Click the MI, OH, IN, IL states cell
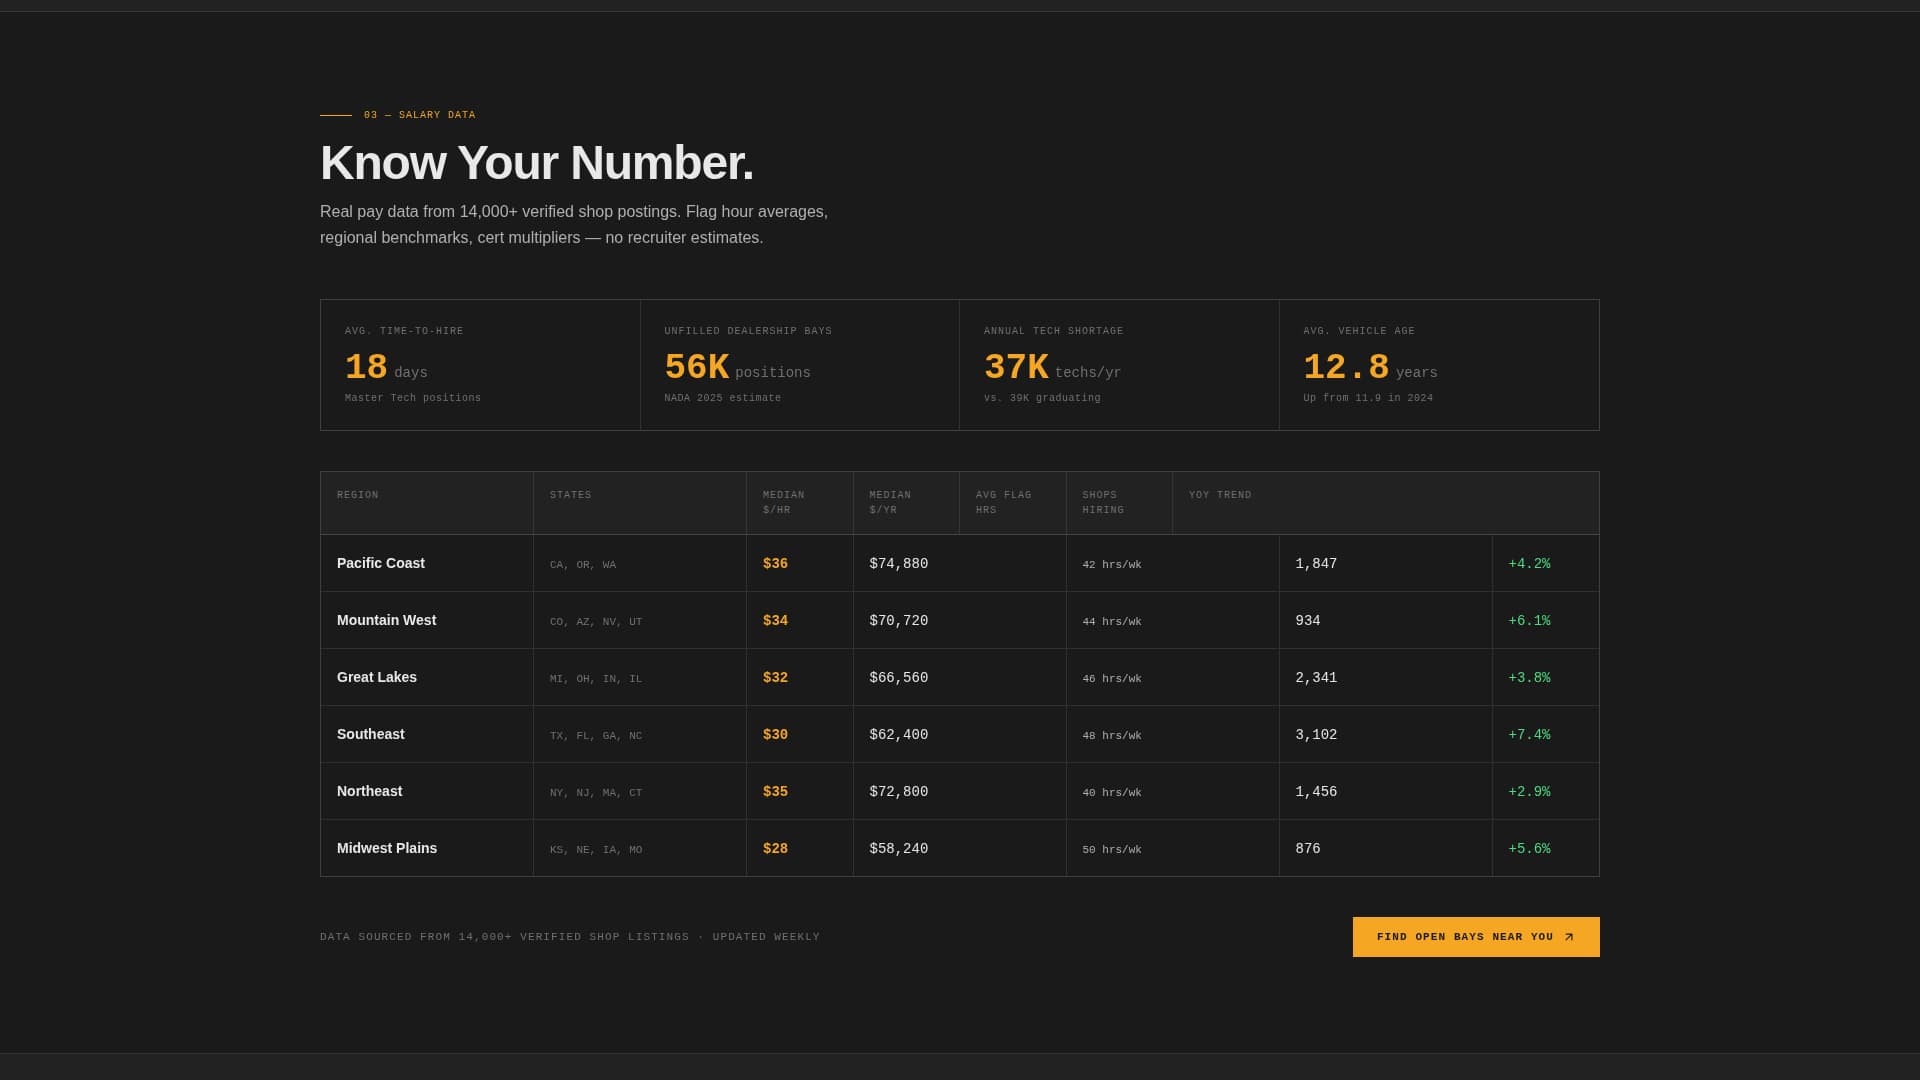Image resolution: width=1920 pixels, height=1080 pixels. [x=640, y=677]
